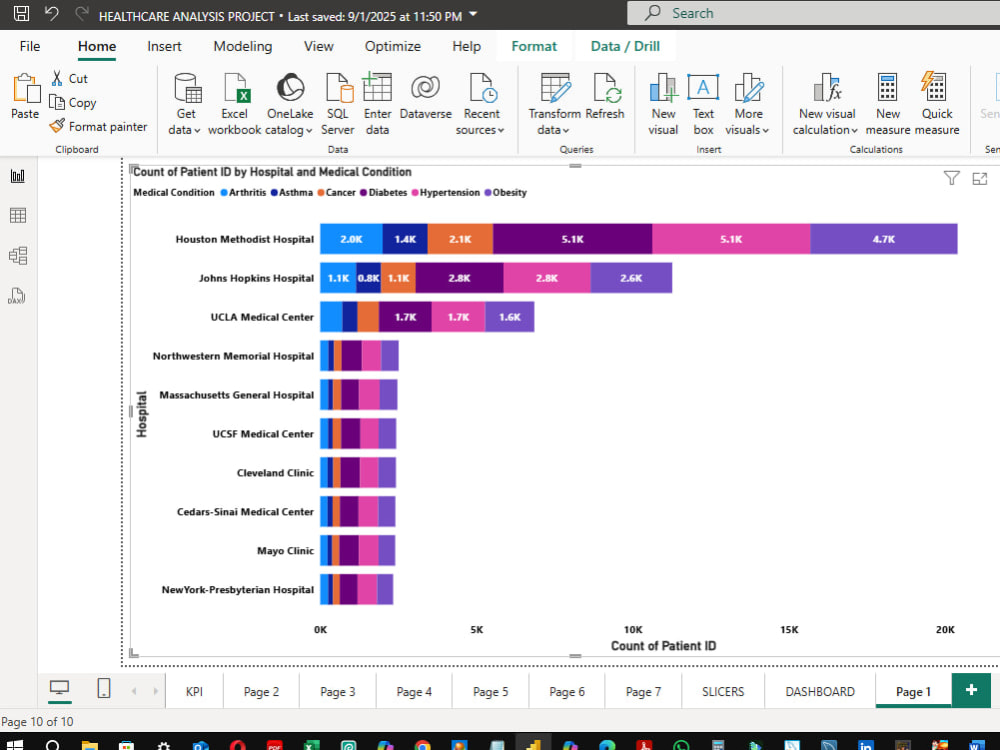Switch to mobile layout view
Viewport: 1000px width, 750px height.
(x=103, y=688)
